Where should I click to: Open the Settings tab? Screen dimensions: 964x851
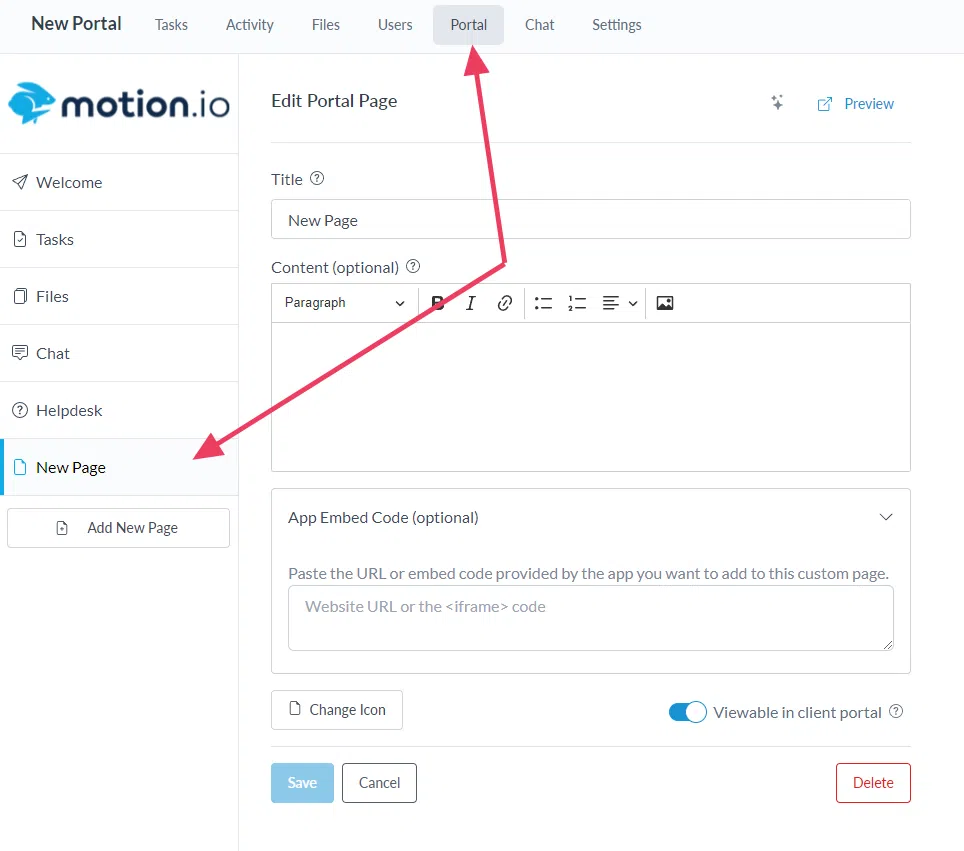[x=616, y=25]
